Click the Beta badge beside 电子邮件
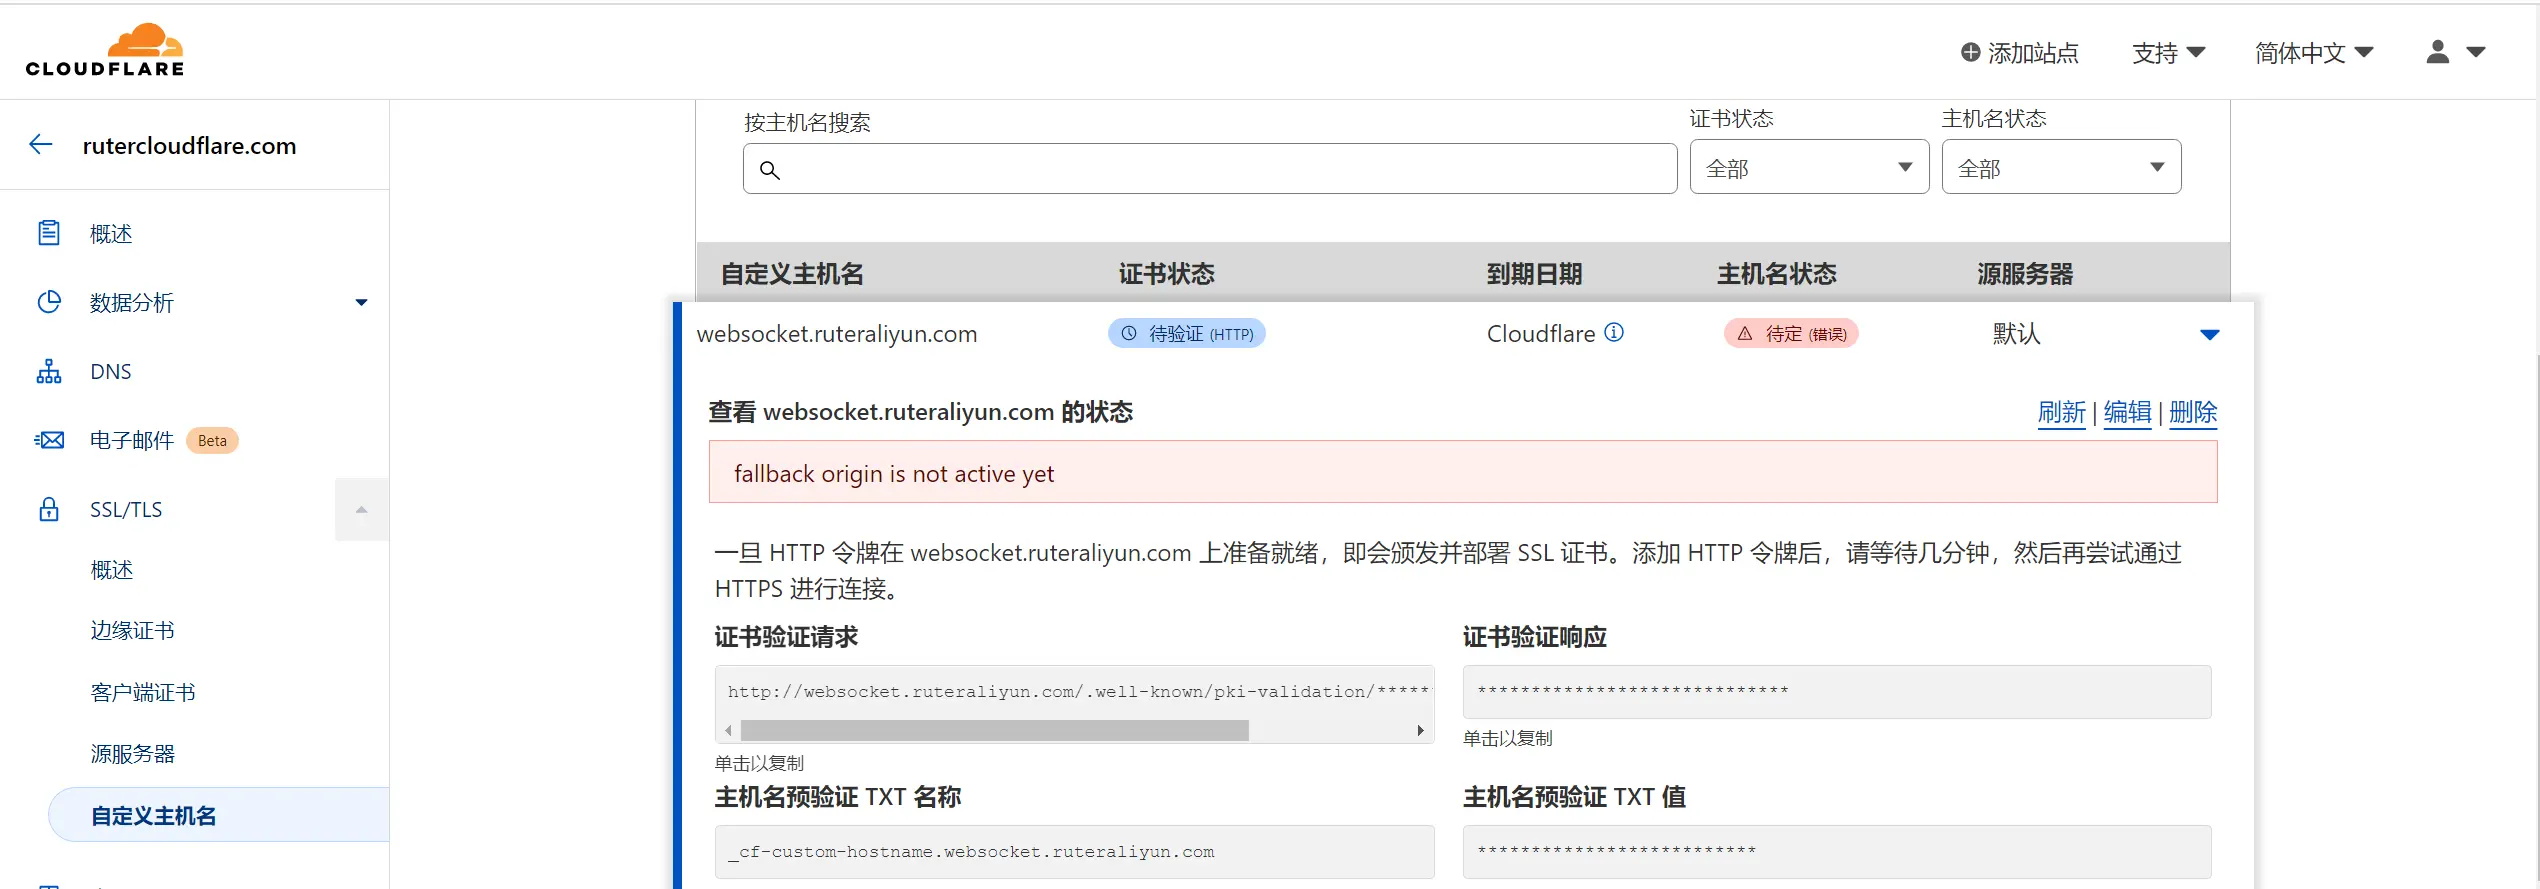 point(212,440)
